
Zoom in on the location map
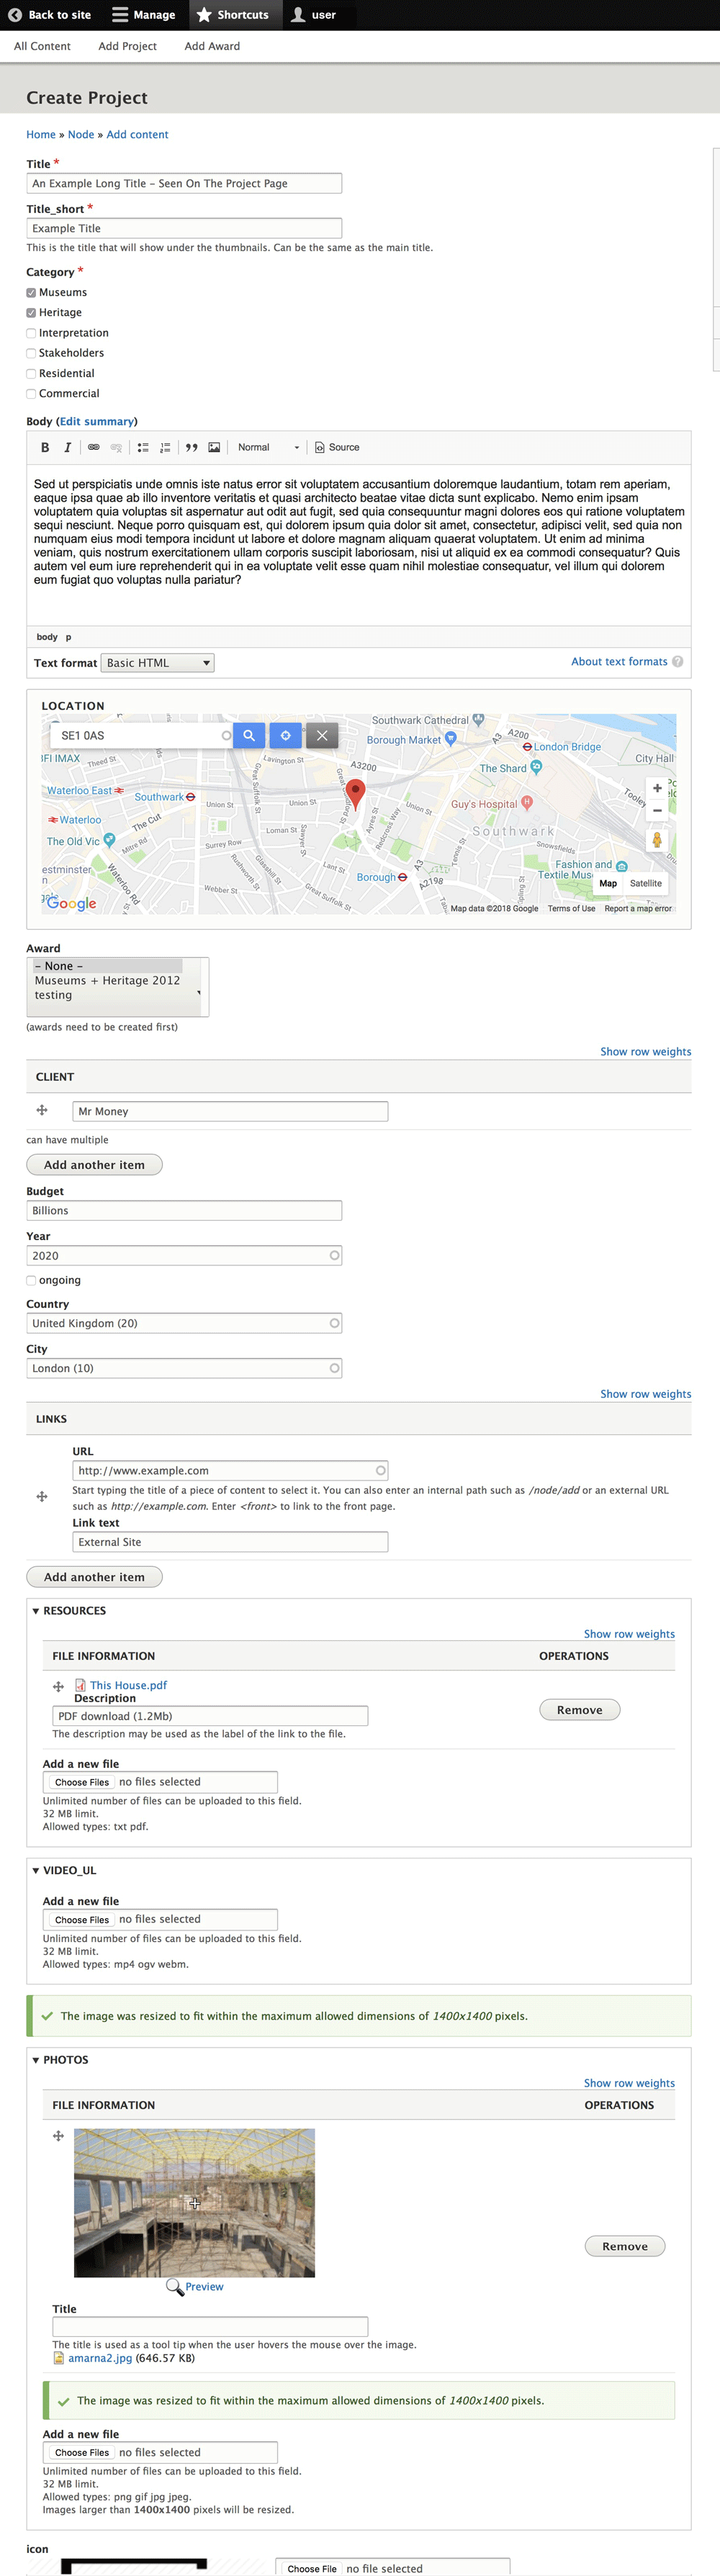click(657, 788)
